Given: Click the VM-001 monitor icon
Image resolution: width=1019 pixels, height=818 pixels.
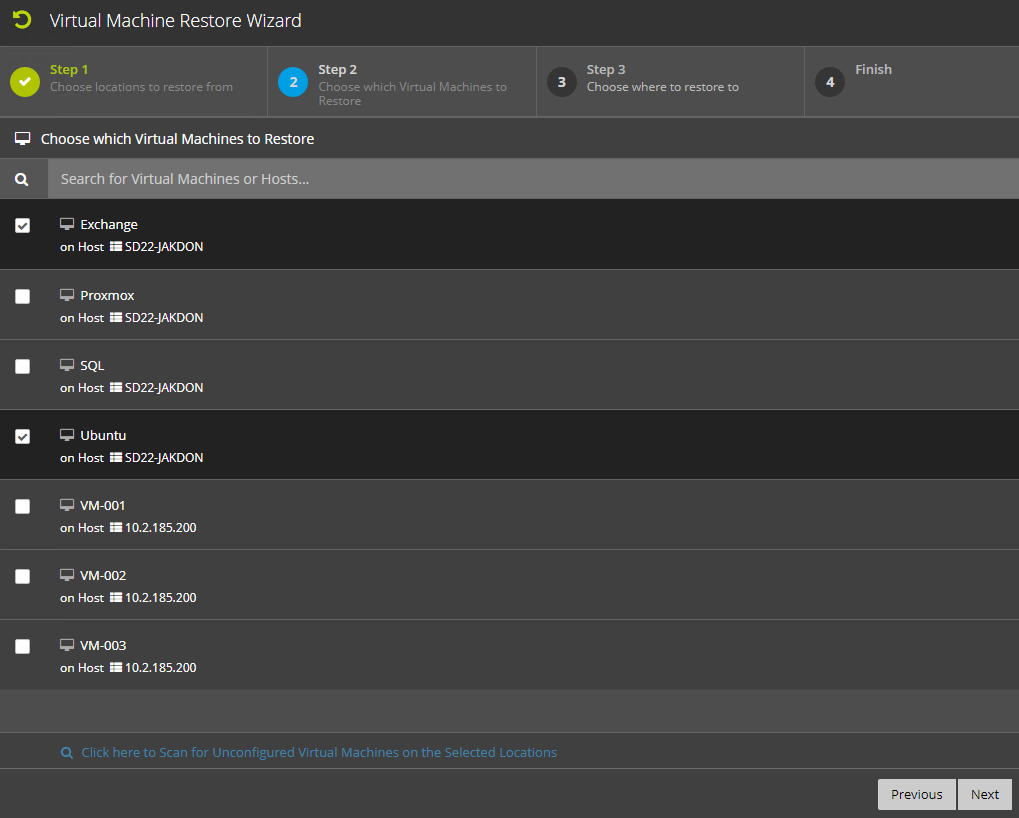Looking at the screenshot, I should [x=67, y=505].
